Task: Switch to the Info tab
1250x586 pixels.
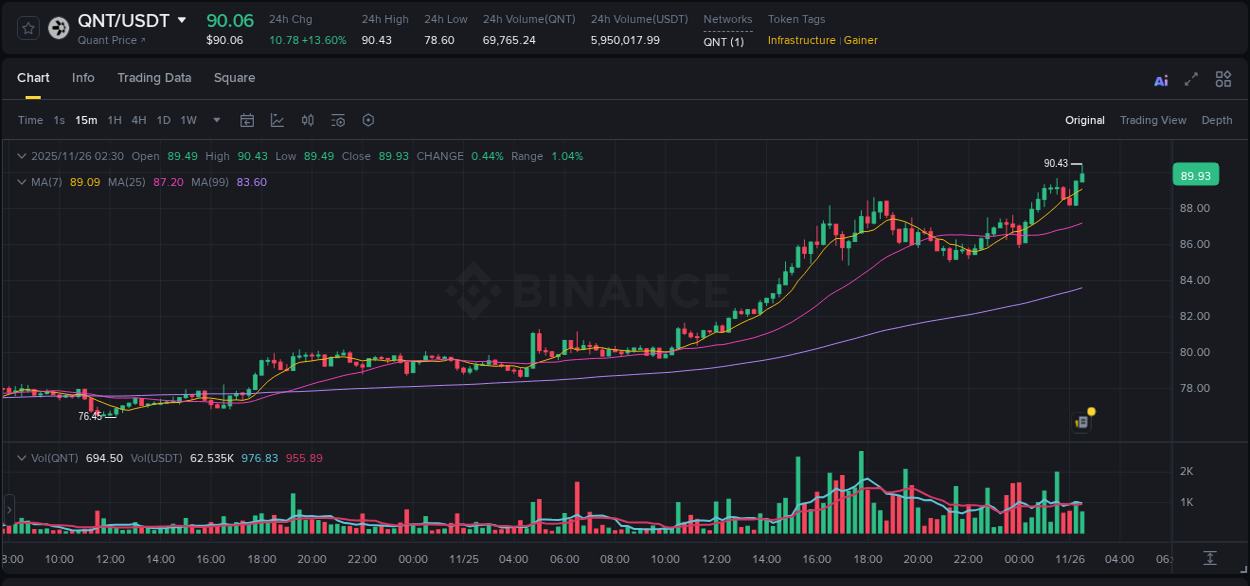Action: [x=83, y=78]
